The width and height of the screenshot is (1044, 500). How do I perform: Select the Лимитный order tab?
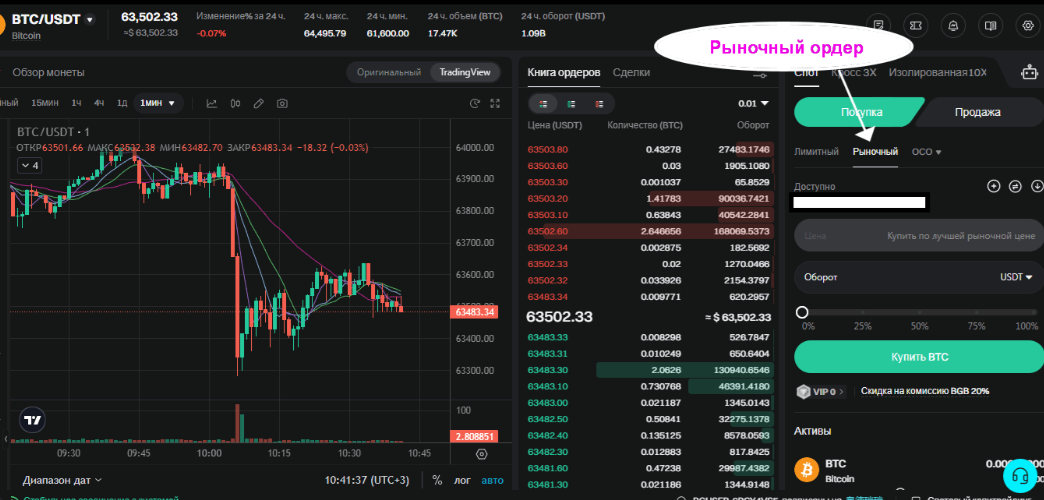click(x=816, y=152)
